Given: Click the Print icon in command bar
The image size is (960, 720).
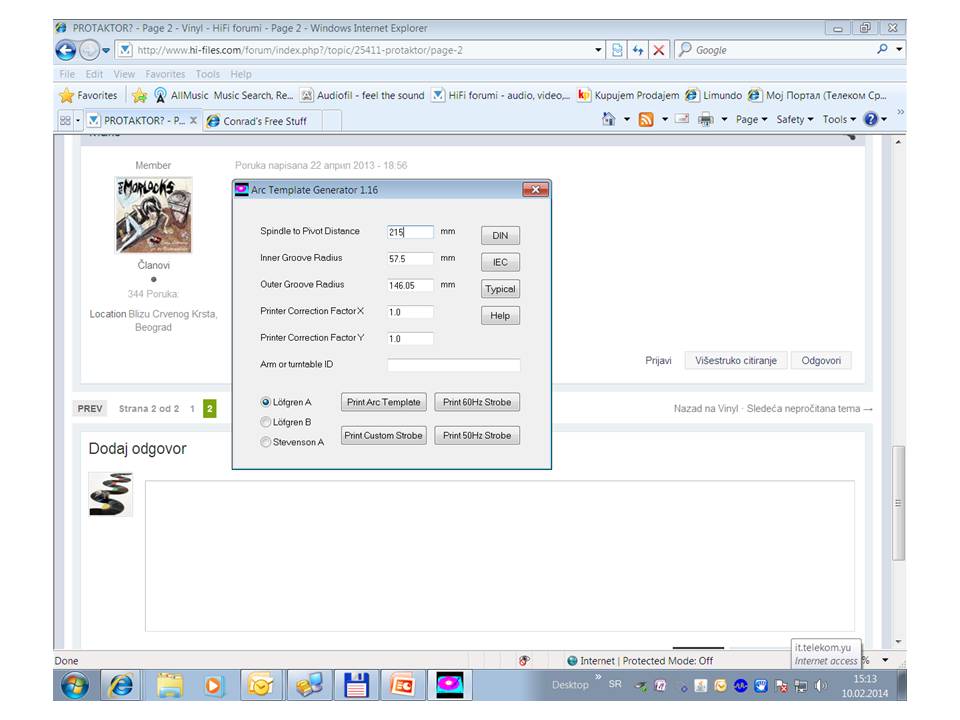Looking at the screenshot, I should [x=705, y=120].
